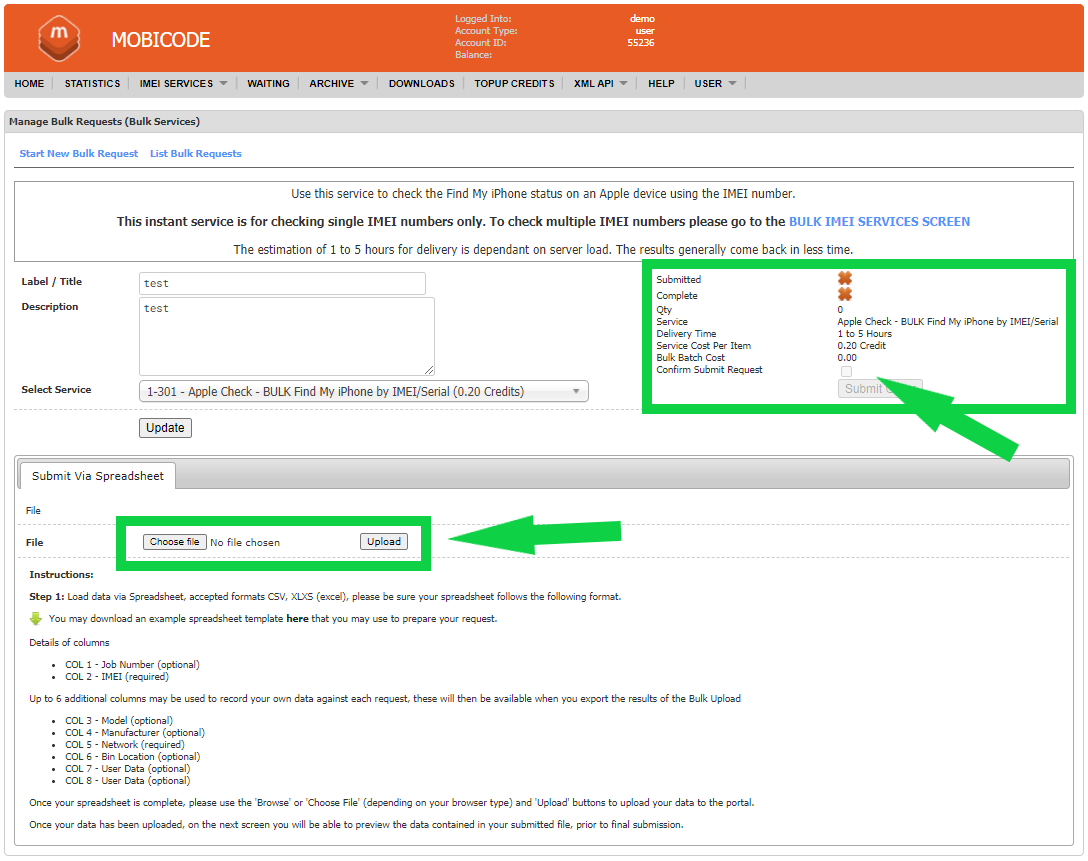The width and height of the screenshot is (1088, 861).
Task: Focus the Label / Title input field
Action: [282, 283]
